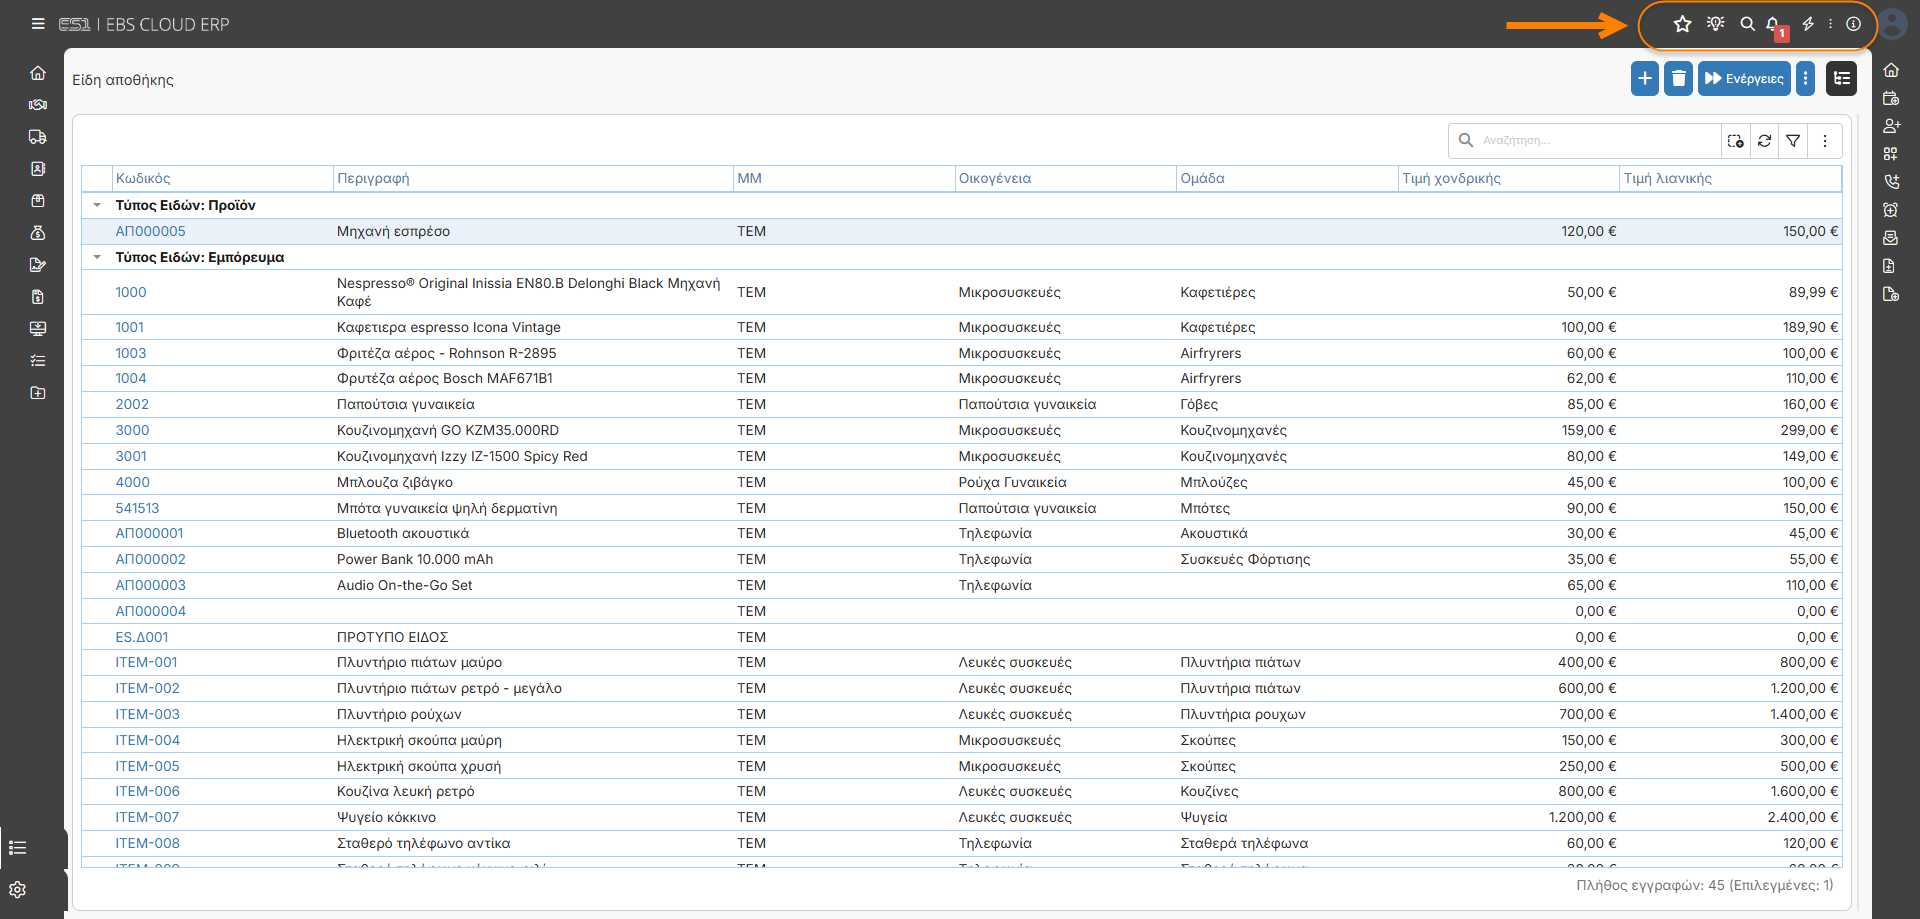The image size is (1920, 919).
Task: Click the Ψυγείο κόκκινο description cell
Action: [x=533, y=817]
